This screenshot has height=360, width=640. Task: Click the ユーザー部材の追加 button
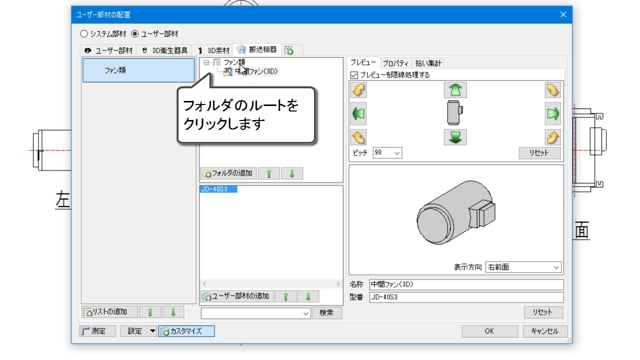[x=237, y=296]
